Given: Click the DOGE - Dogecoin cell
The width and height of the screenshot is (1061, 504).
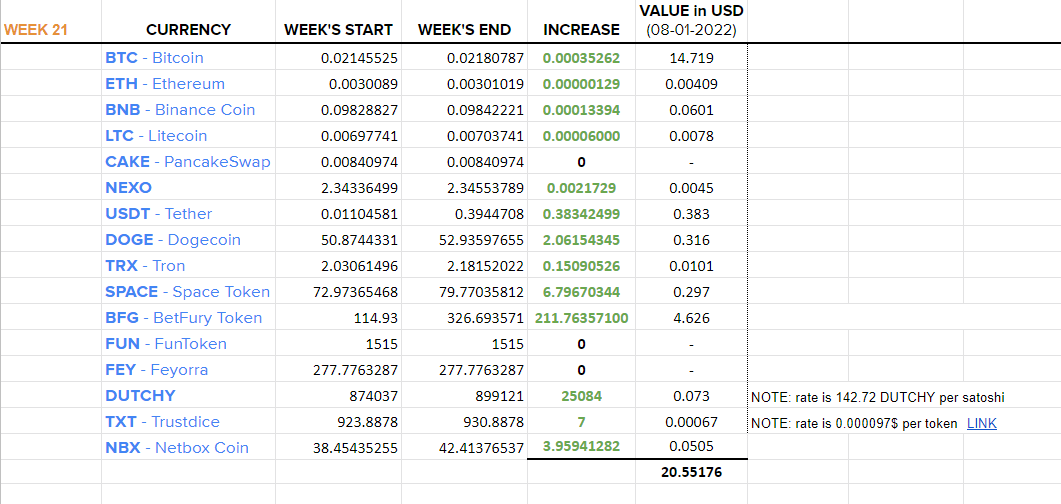Looking at the screenshot, I should [189, 239].
